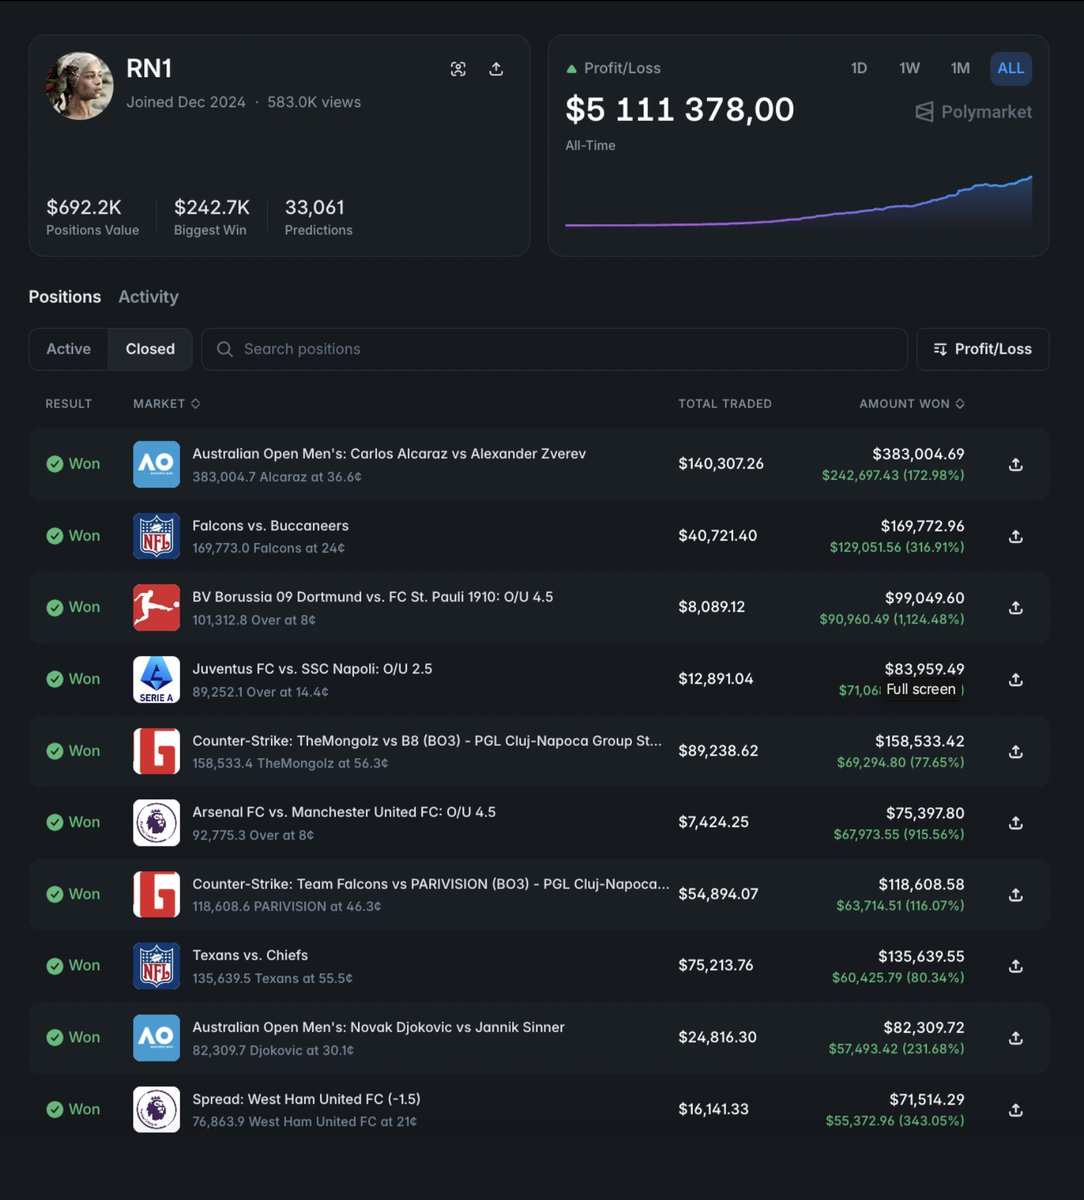Viewport: 1084px width, 1200px height.
Task: Click total traded value $89,238.62
Action: pos(718,751)
